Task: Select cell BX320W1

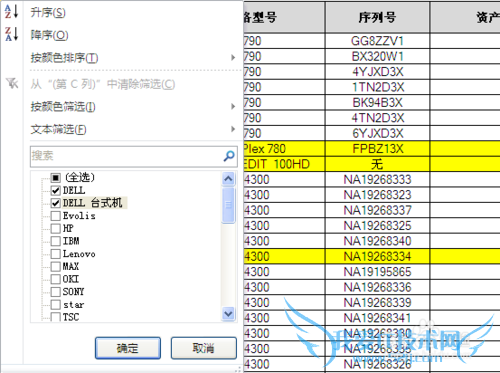Action: pos(377,56)
